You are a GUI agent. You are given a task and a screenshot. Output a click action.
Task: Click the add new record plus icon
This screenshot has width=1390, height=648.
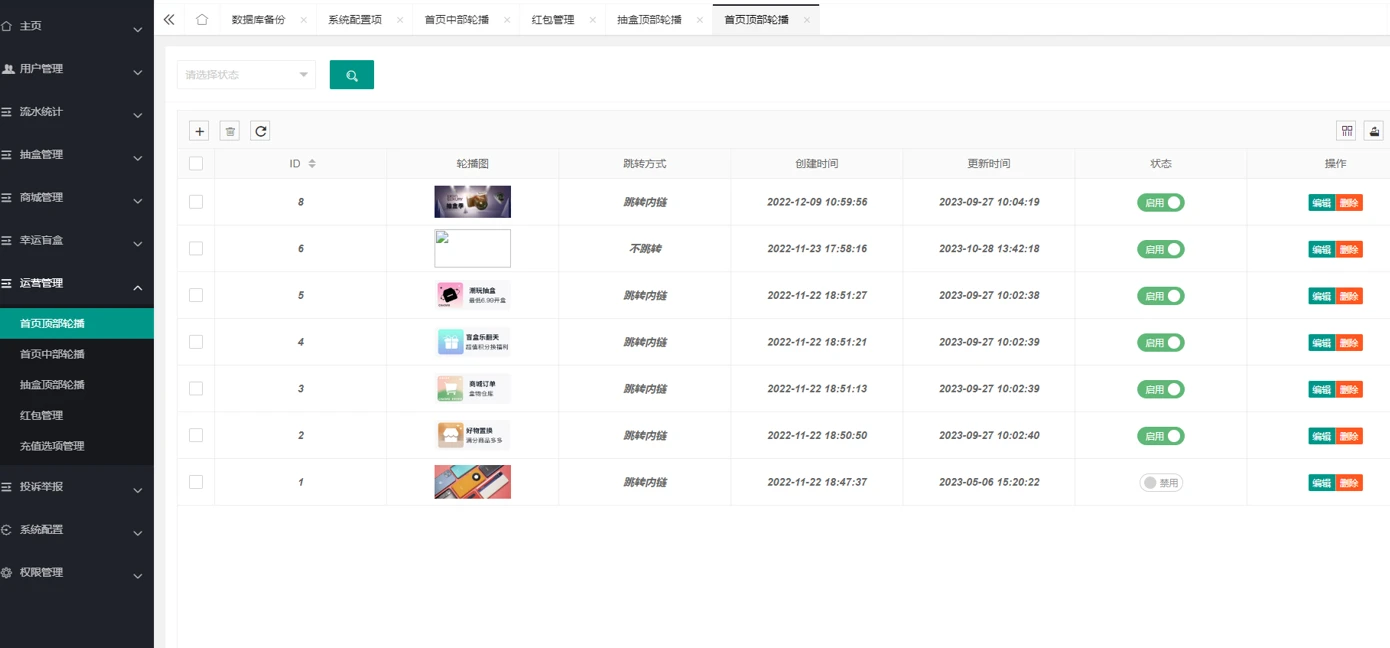(x=199, y=131)
